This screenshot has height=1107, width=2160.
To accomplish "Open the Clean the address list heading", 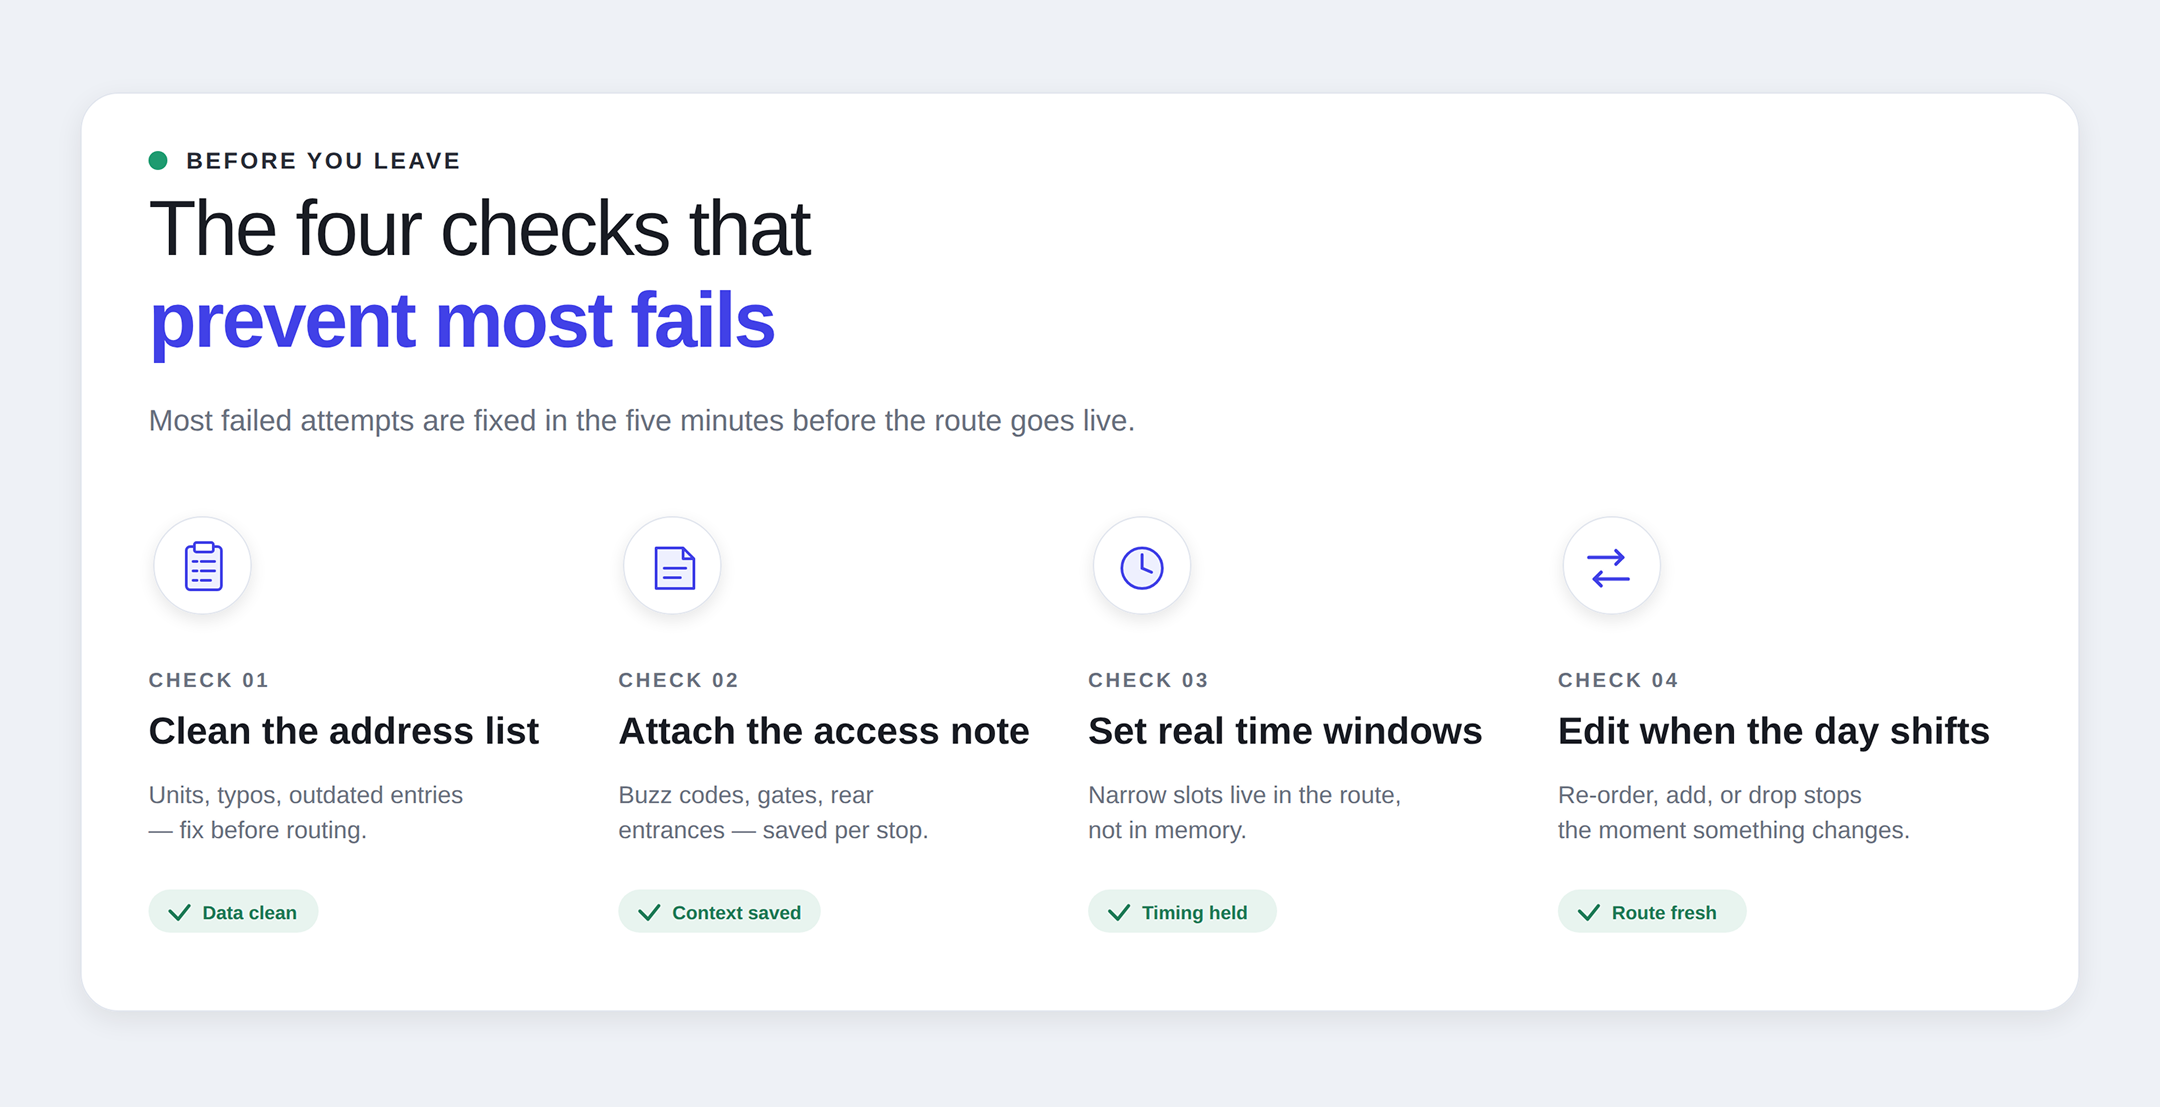I will (344, 731).
